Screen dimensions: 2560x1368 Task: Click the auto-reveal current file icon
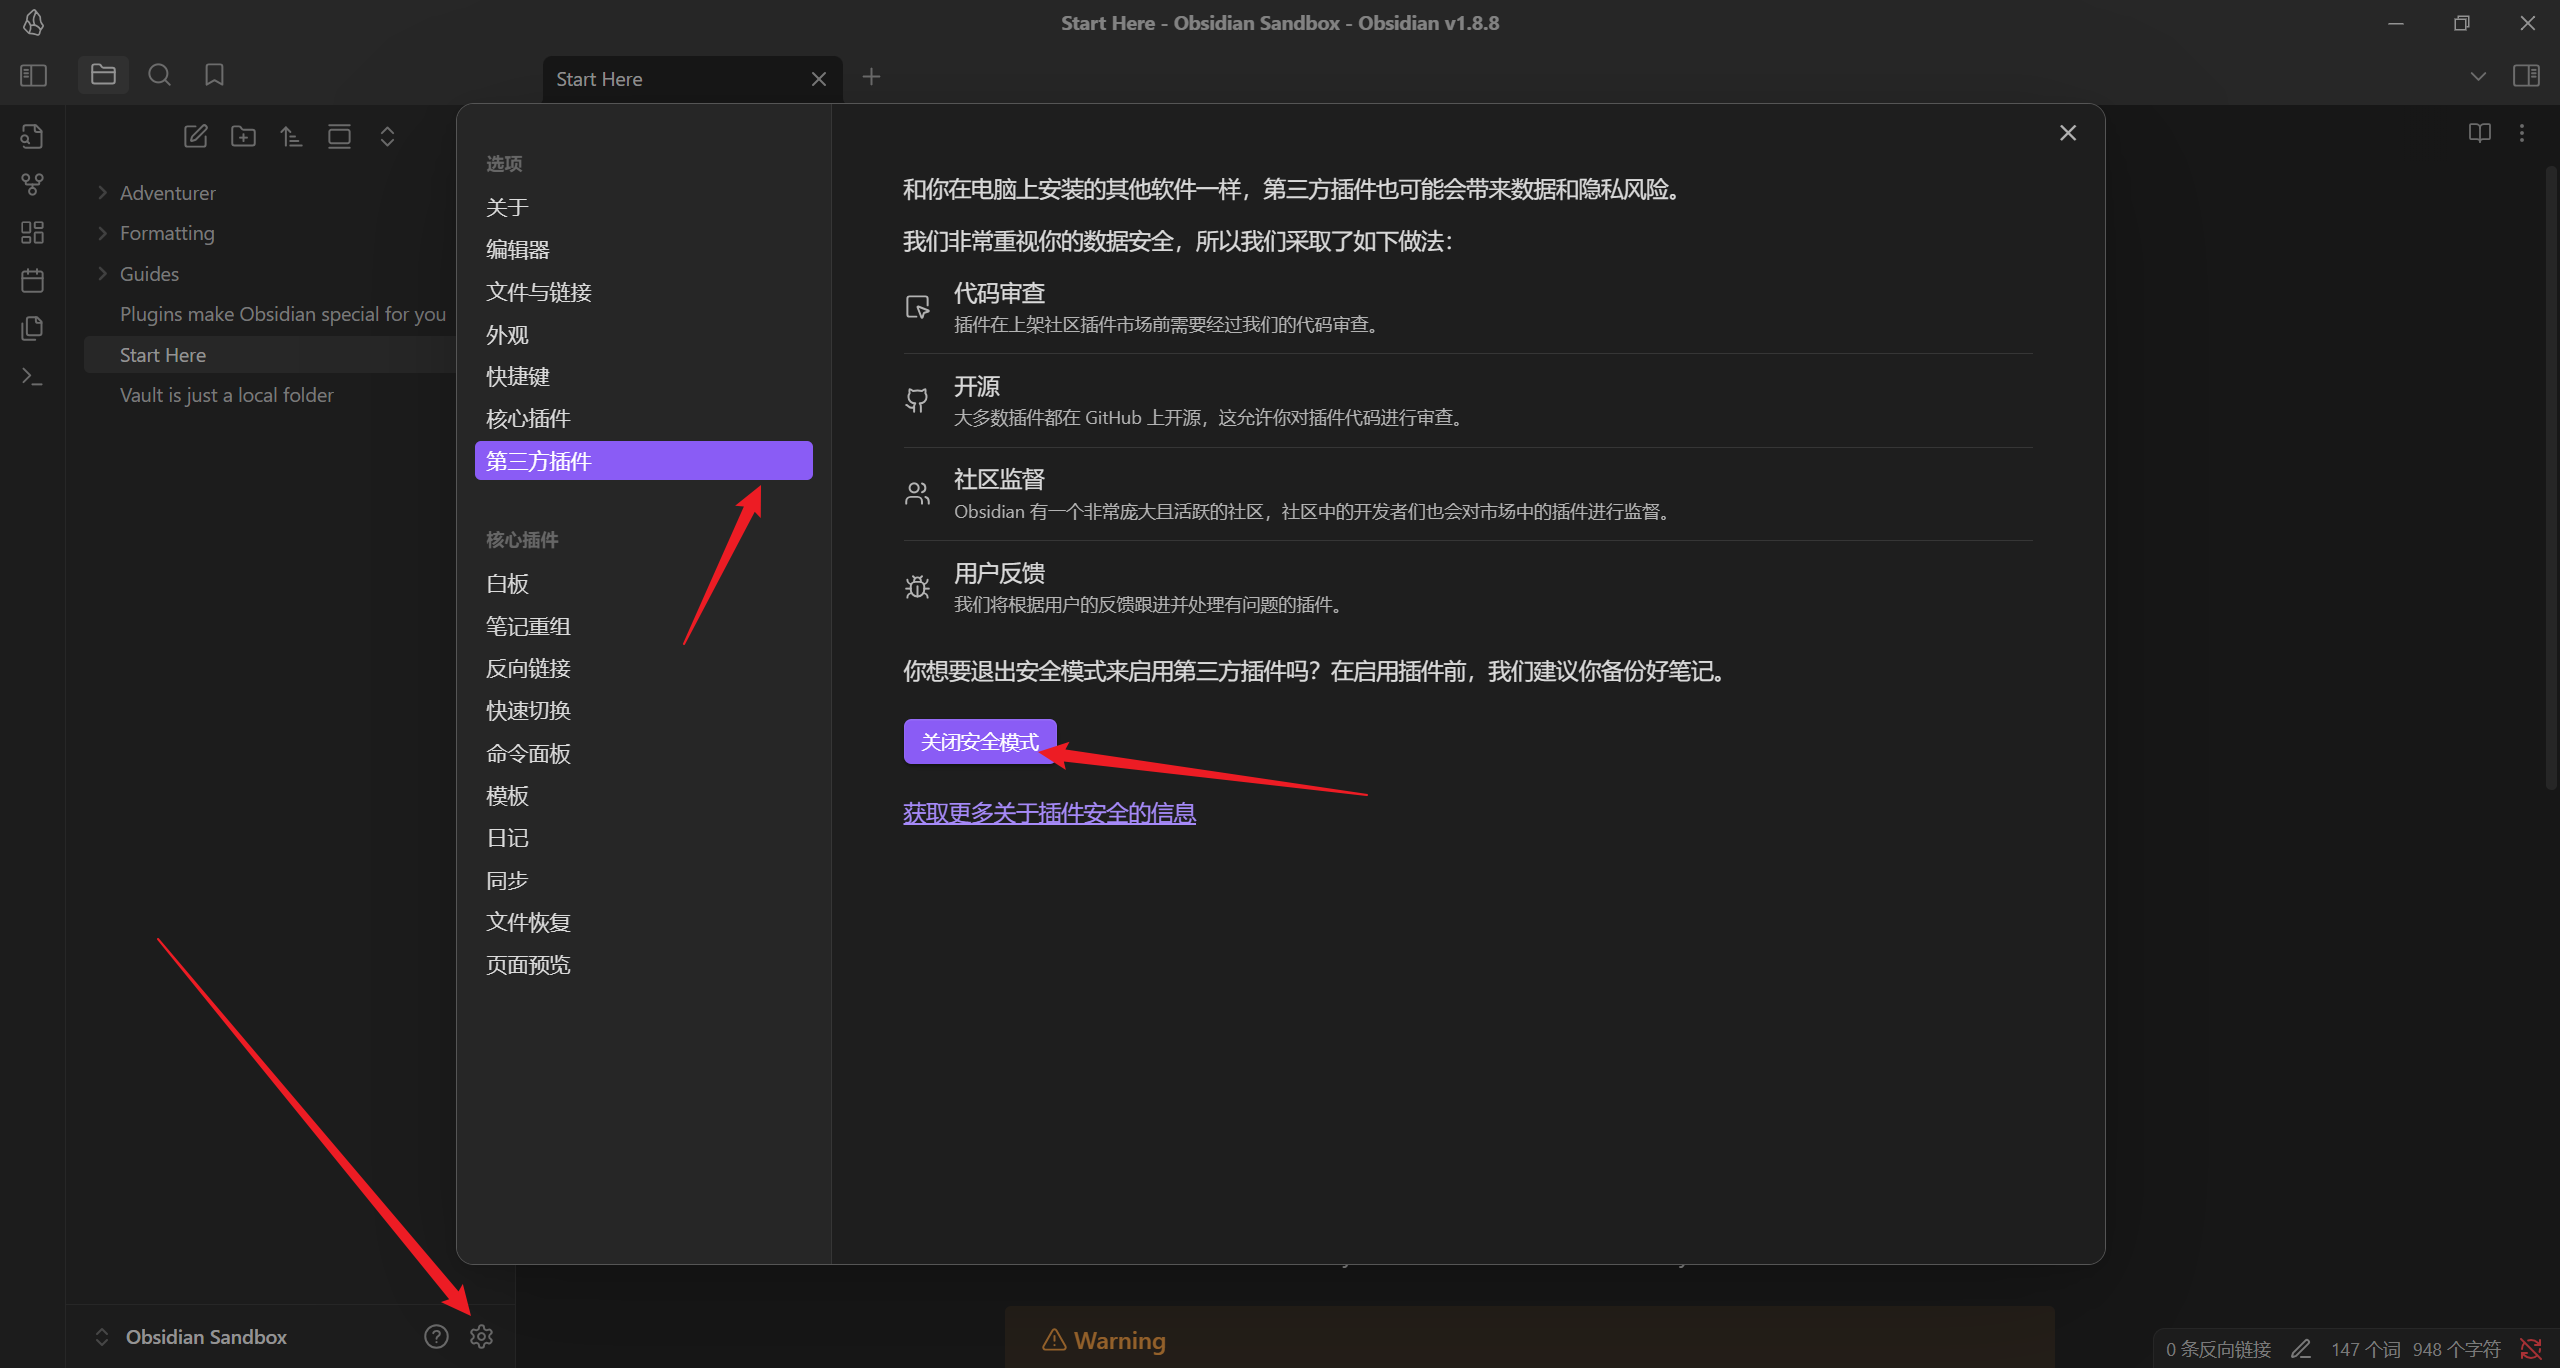(x=339, y=136)
